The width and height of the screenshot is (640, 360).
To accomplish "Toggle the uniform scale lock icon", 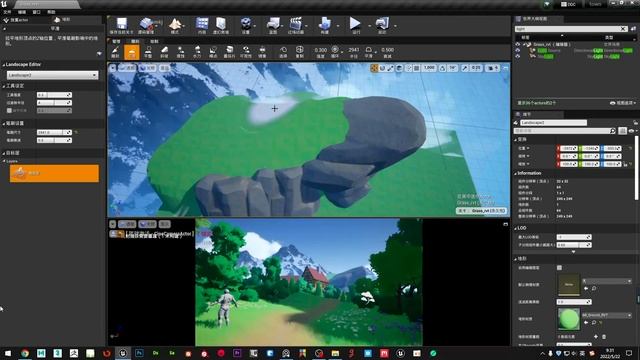I will 625,164.
